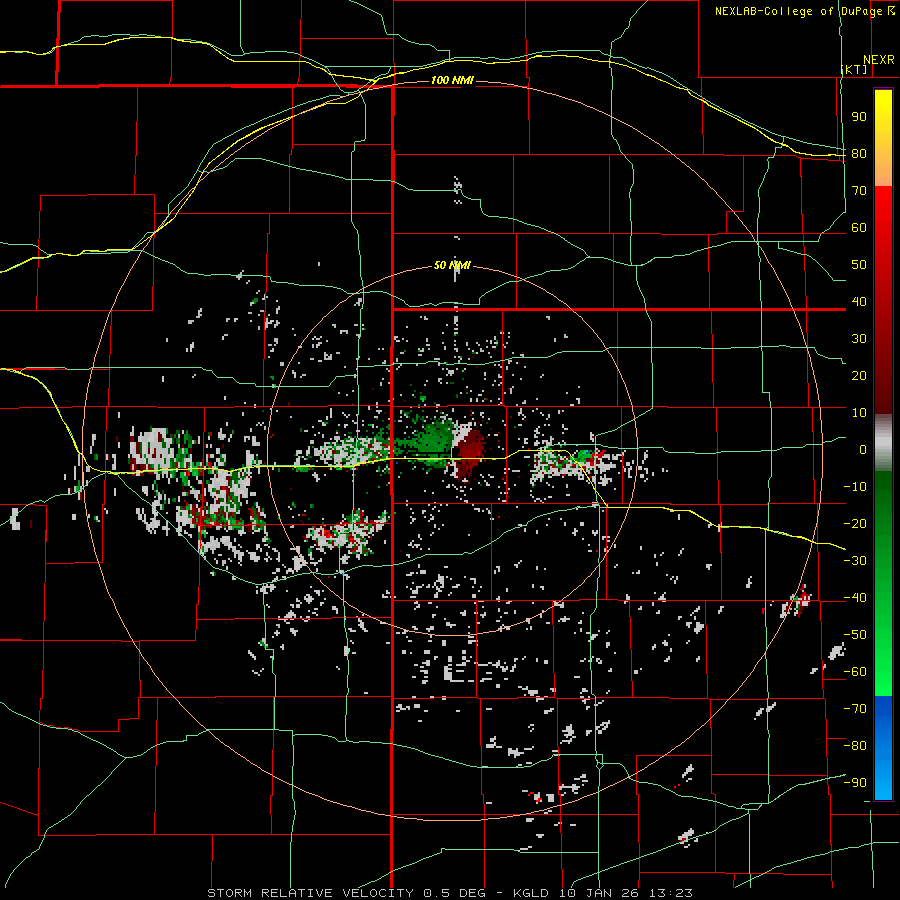Click the 80 value on velocity scale
The height and width of the screenshot is (900, 900).
point(859,153)
